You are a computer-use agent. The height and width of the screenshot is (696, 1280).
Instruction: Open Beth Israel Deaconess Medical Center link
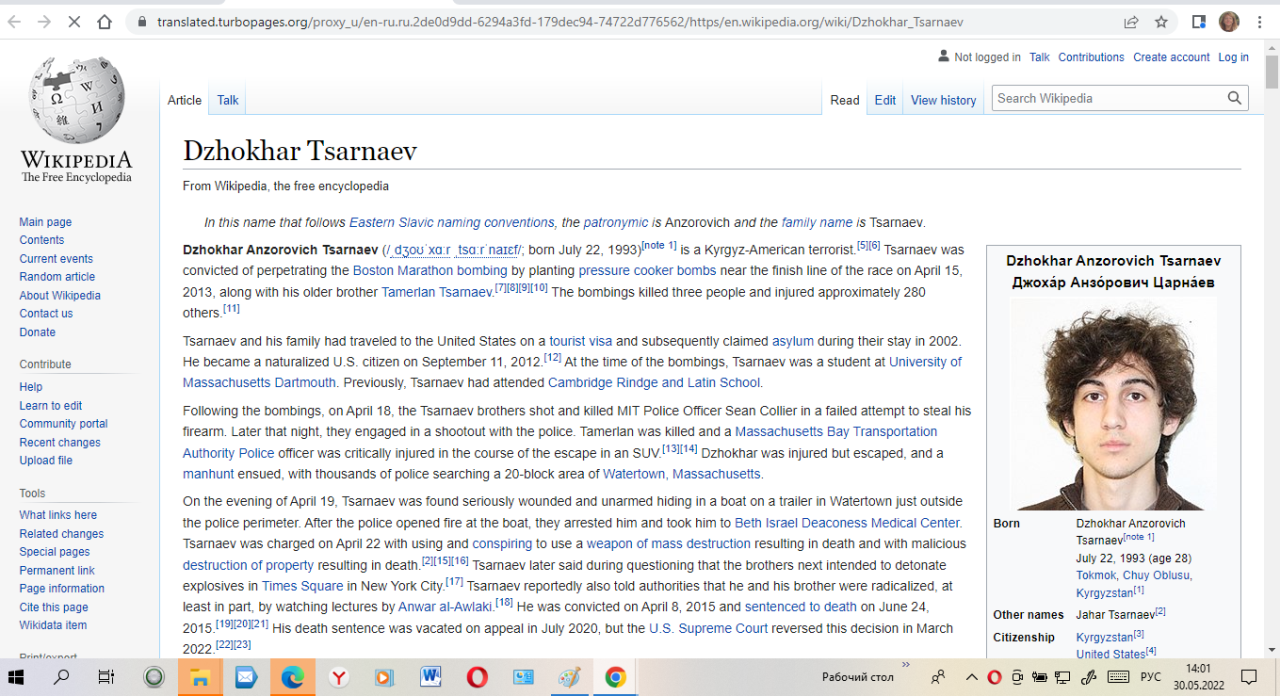pos(847,522)
